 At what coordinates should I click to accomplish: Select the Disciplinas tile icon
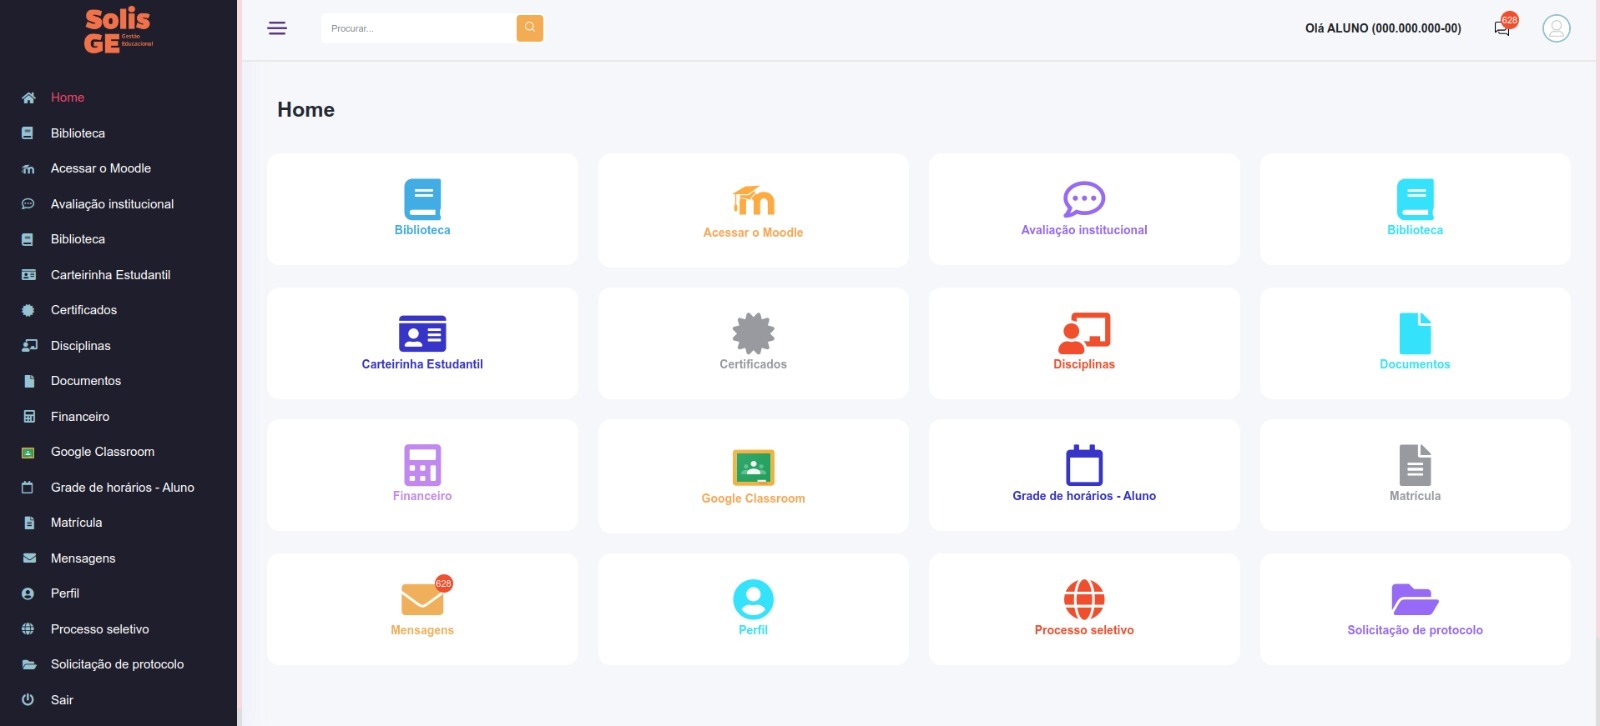1084,334
